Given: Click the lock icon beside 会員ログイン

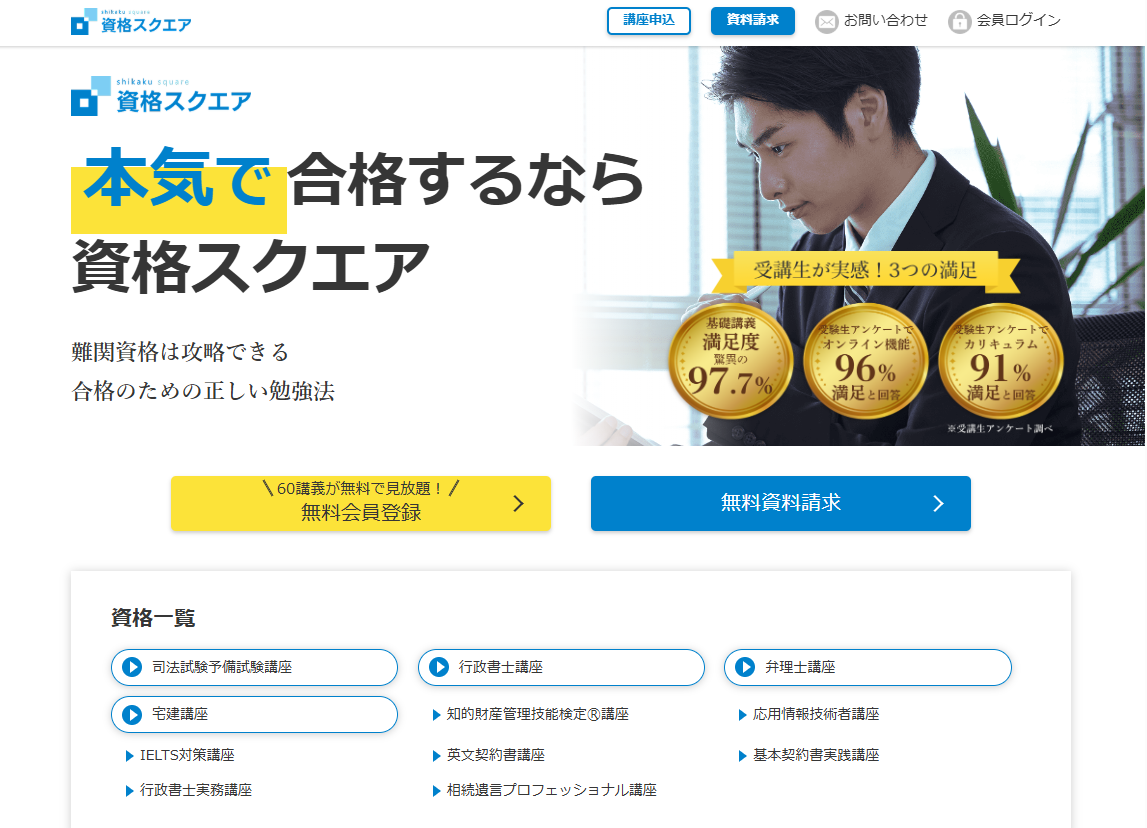Looking at the screenshot, I should 959,22.
